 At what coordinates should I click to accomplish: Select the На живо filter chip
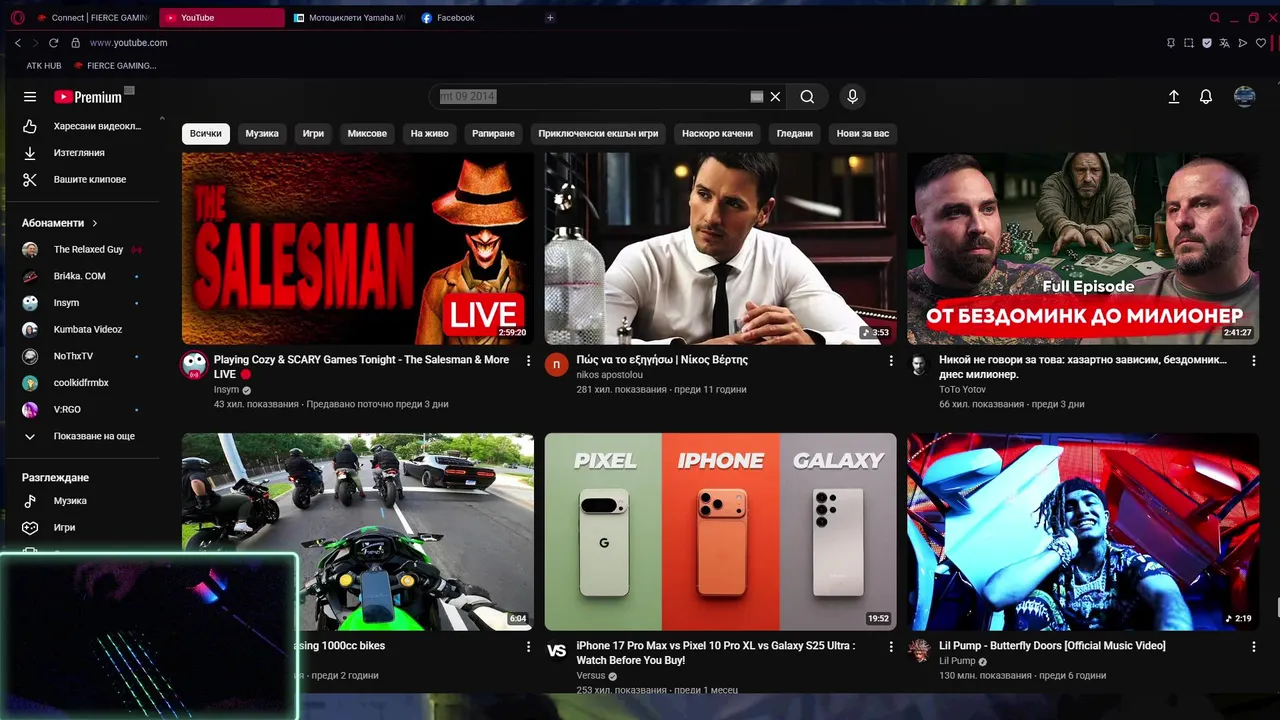[429, 133]
